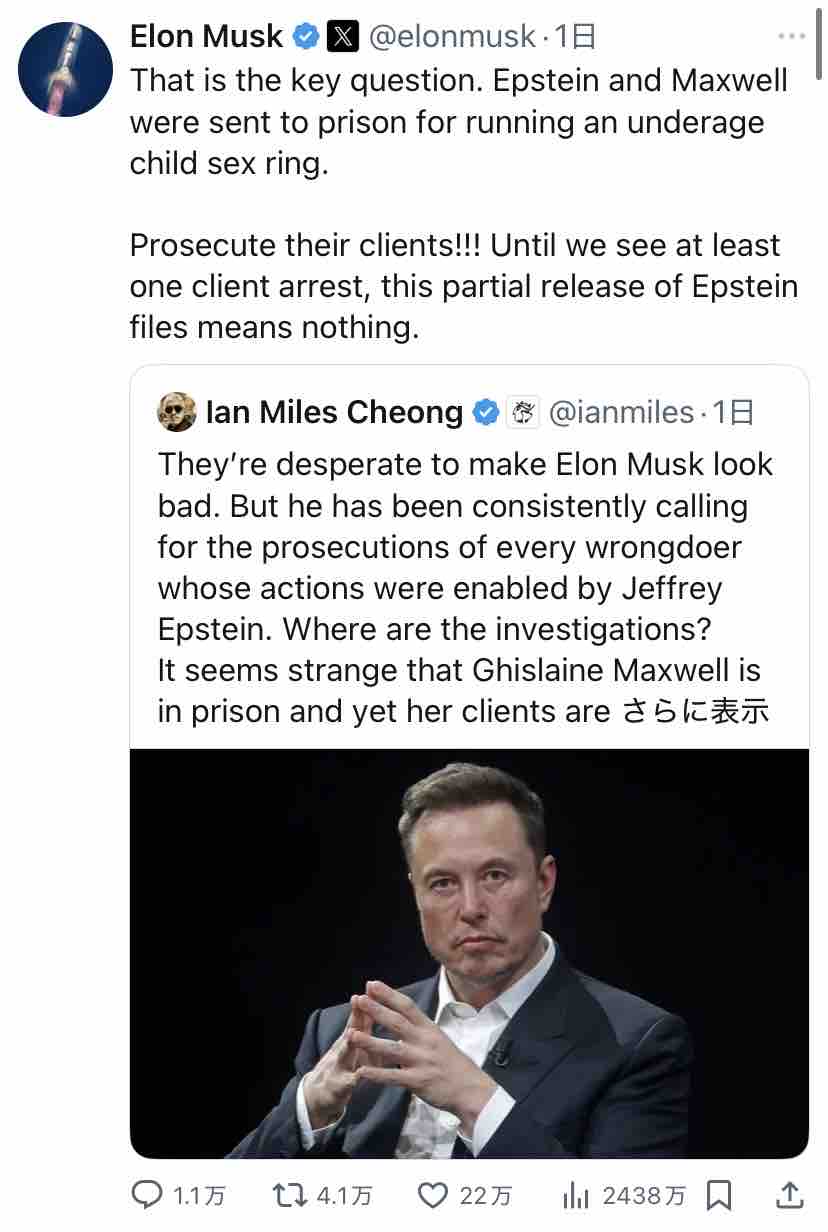The height and width of the screenshot is (1232, 828).
Task: Tap the affiliate badge next to Ian Miles Cheong
Action: (x=523, y=412)
